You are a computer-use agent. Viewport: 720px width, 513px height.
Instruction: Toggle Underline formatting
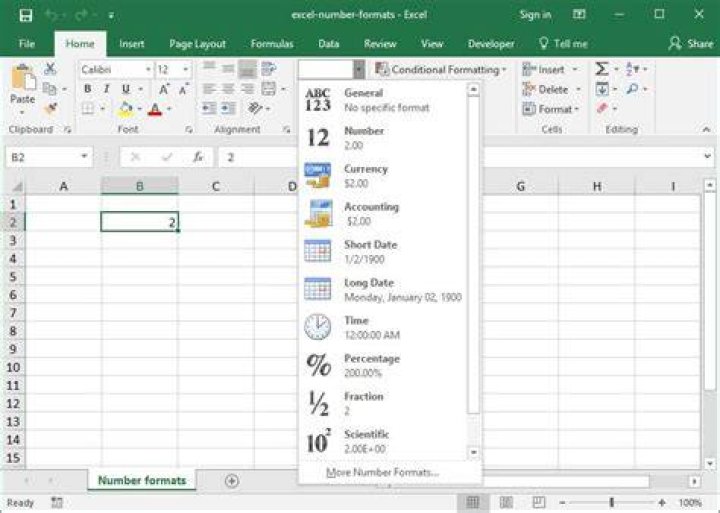click(126, 89)
